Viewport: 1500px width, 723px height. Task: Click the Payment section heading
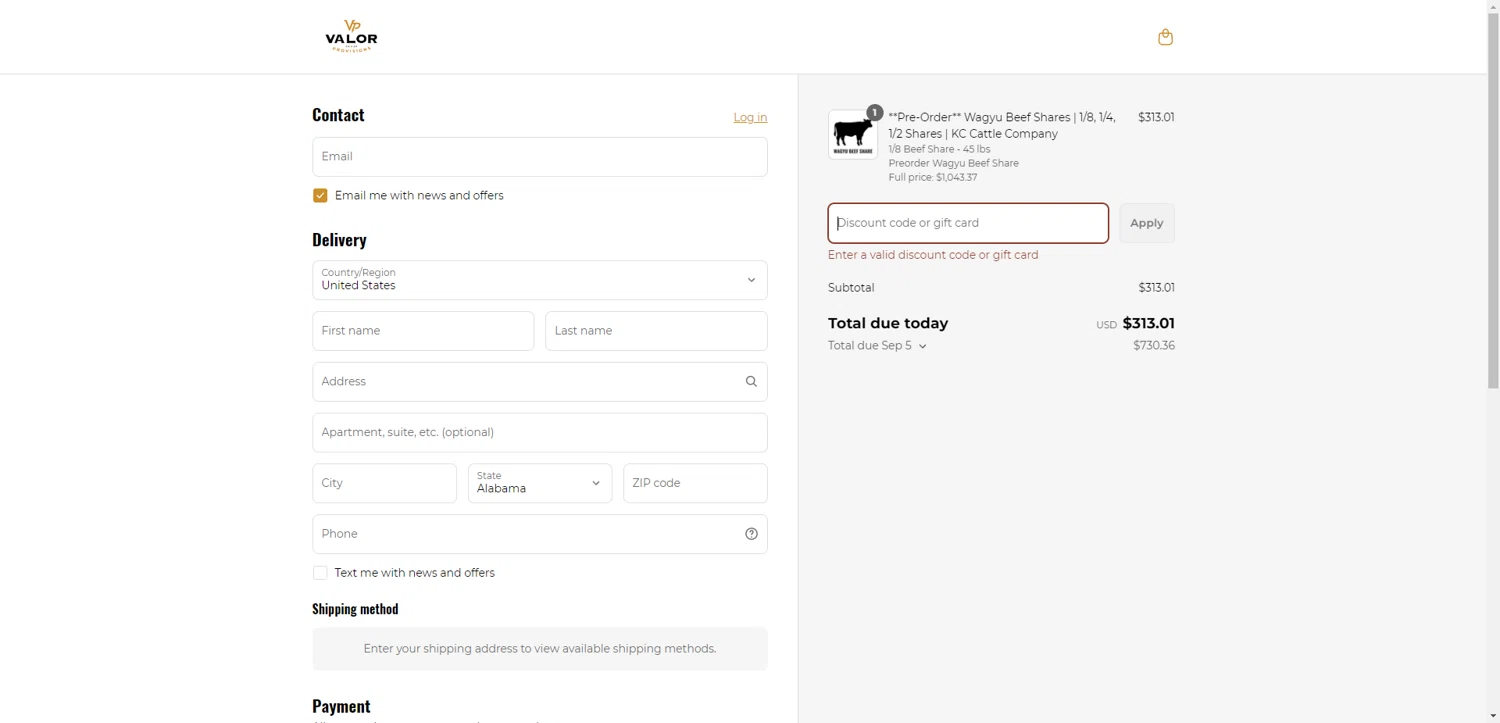[x=341, y=706]
